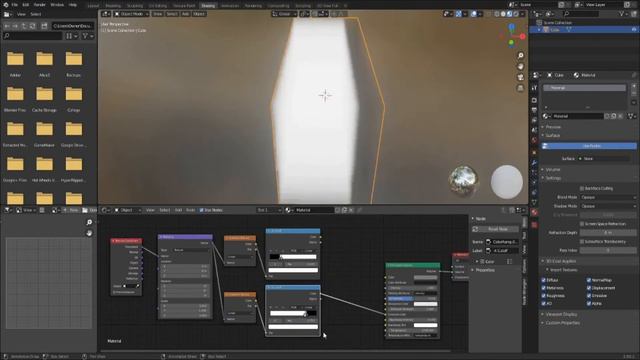Open the Blend Mode dropdown
Viewport: 640px width, 360px height.
tap(608, 197)
